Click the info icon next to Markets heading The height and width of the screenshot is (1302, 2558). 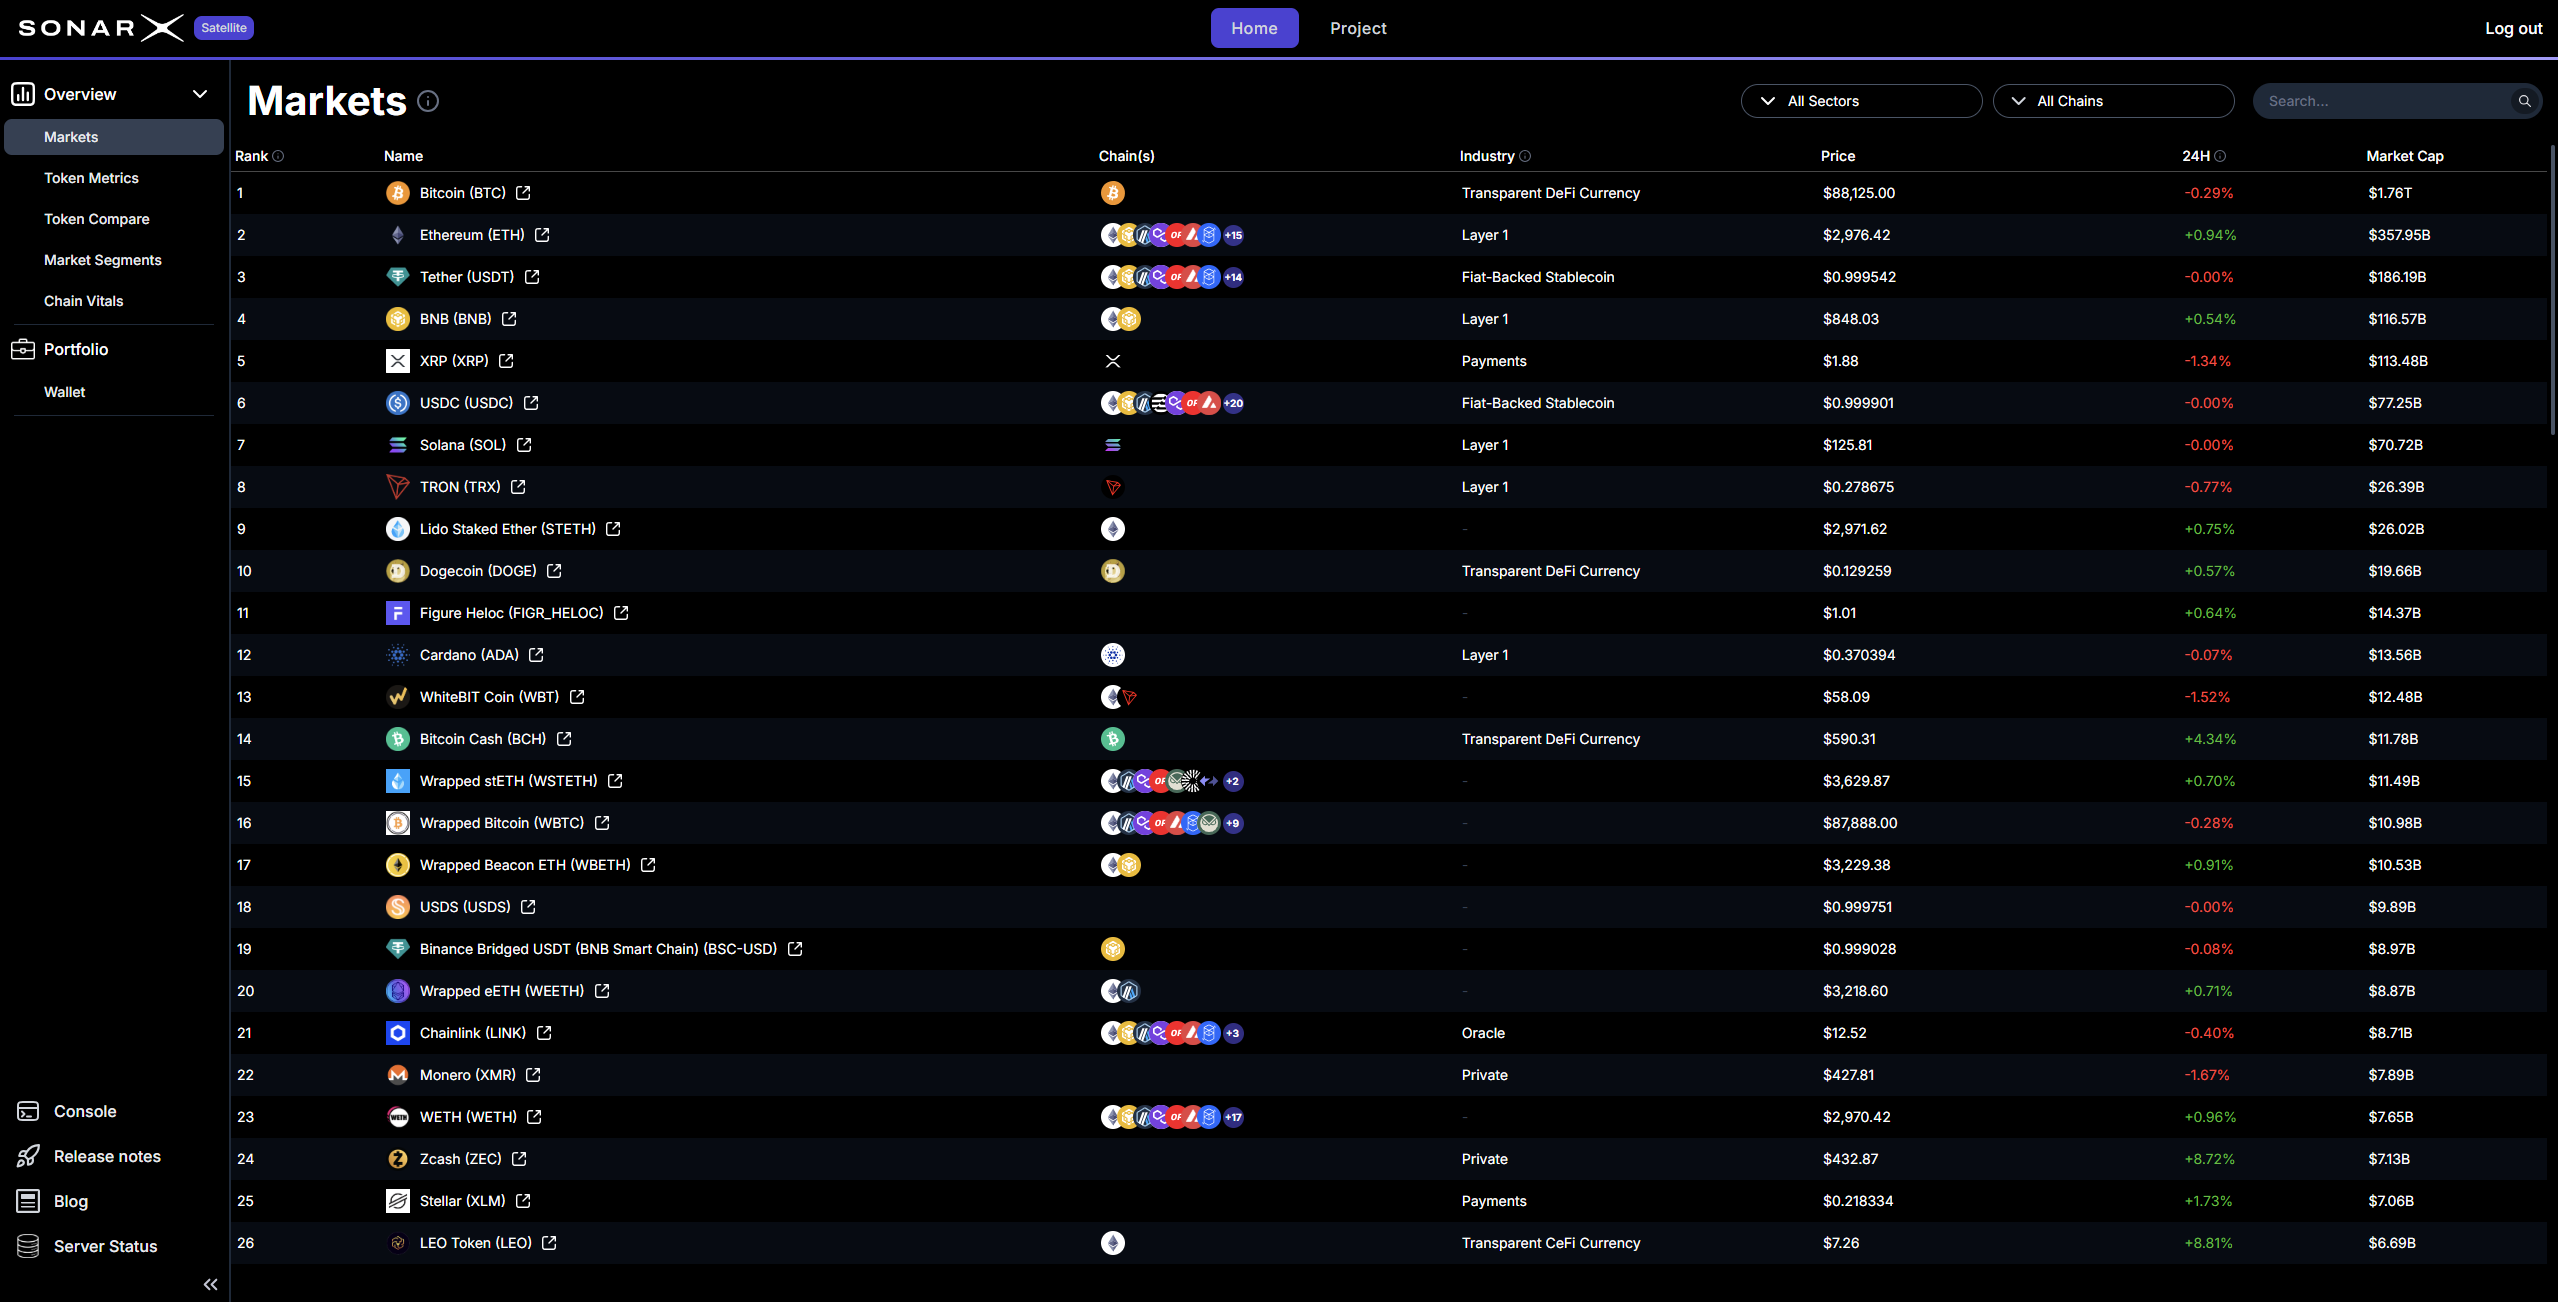pos(429,100)
